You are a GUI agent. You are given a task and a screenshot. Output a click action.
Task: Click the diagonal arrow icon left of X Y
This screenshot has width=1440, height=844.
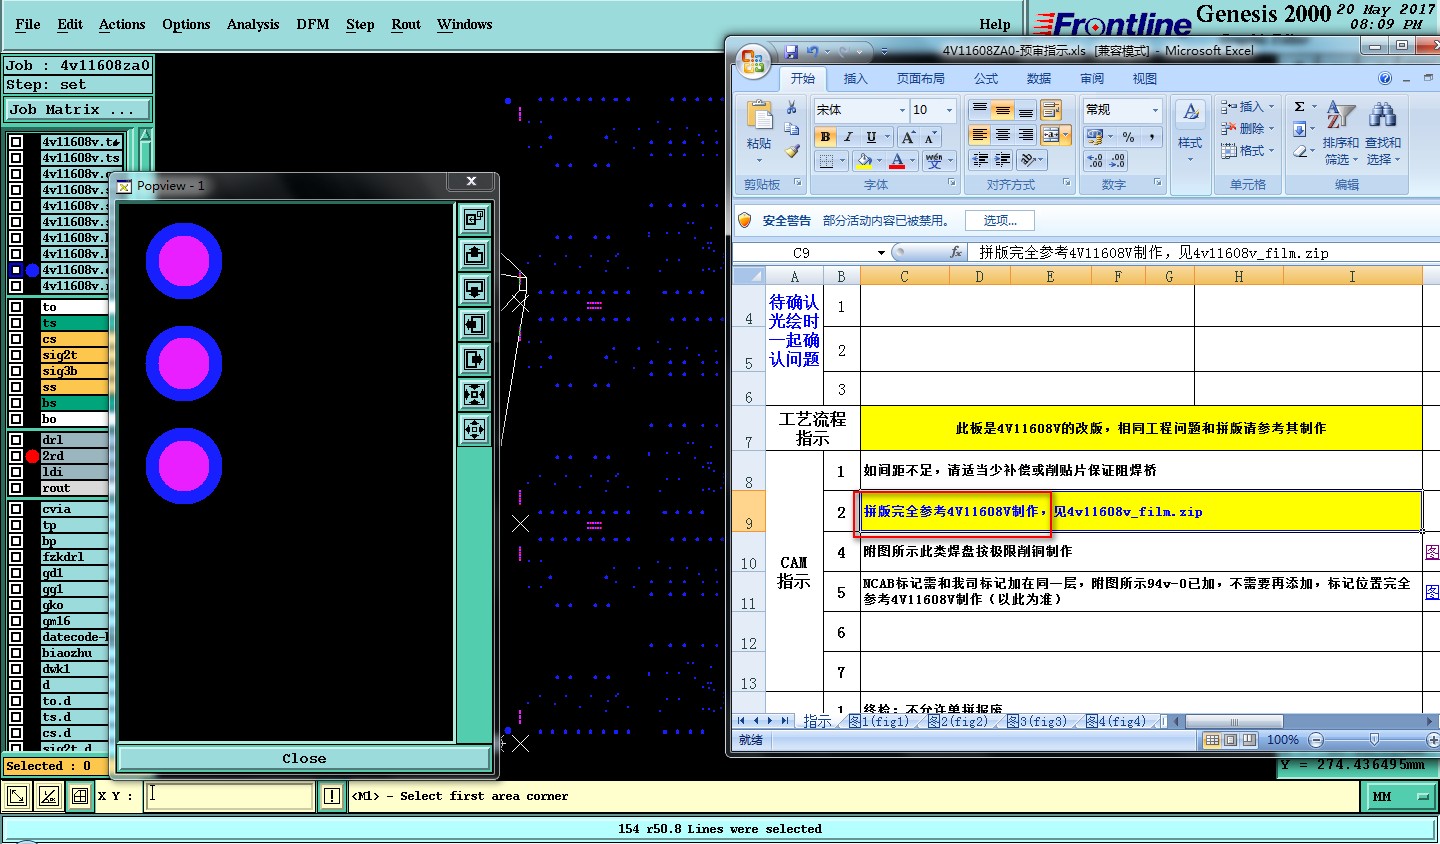pyautogui.click(x=17, y=796)
